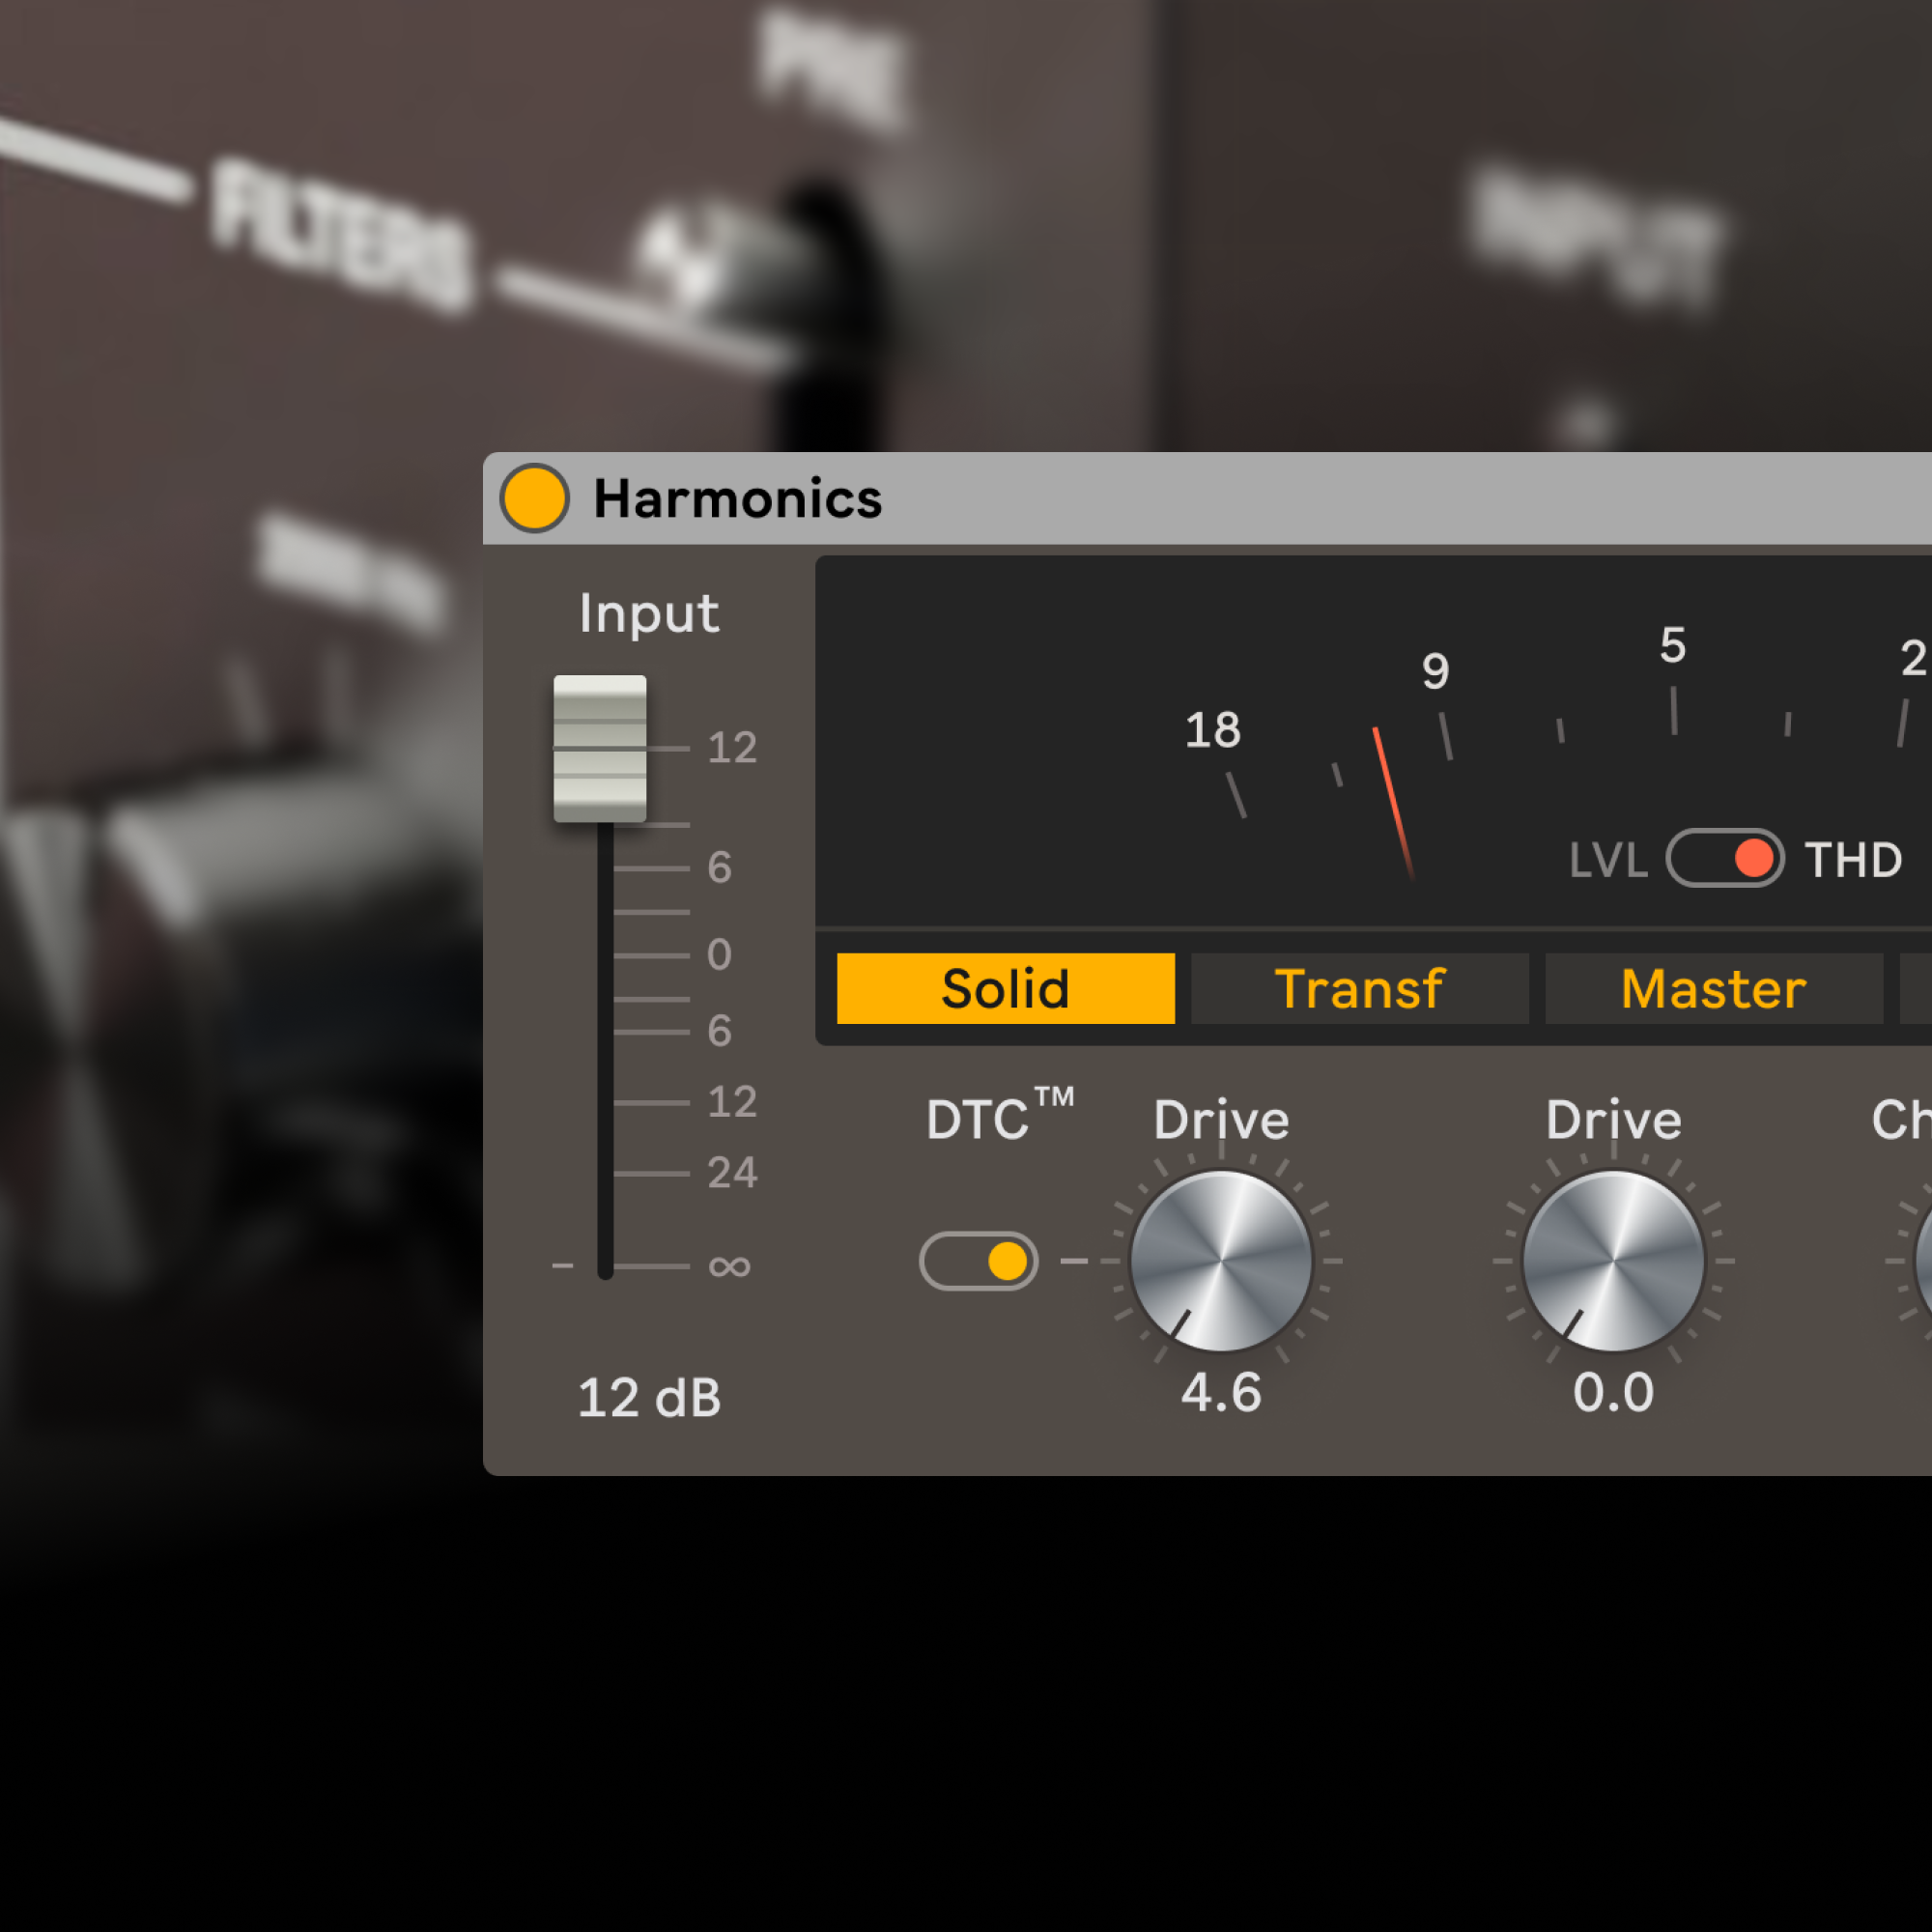Click the Harmonics device title text

(737, 498)
